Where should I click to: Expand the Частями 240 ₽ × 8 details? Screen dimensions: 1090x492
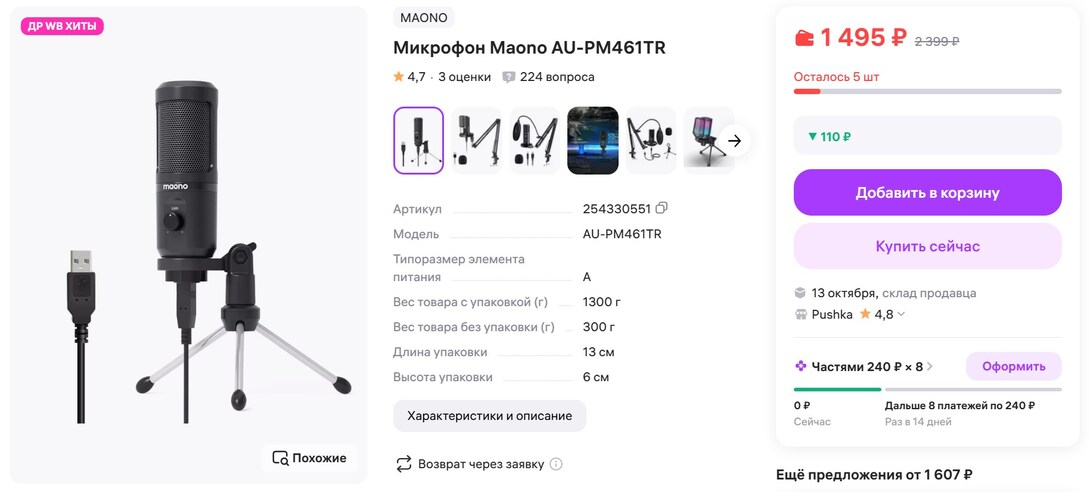click(930, 366)
